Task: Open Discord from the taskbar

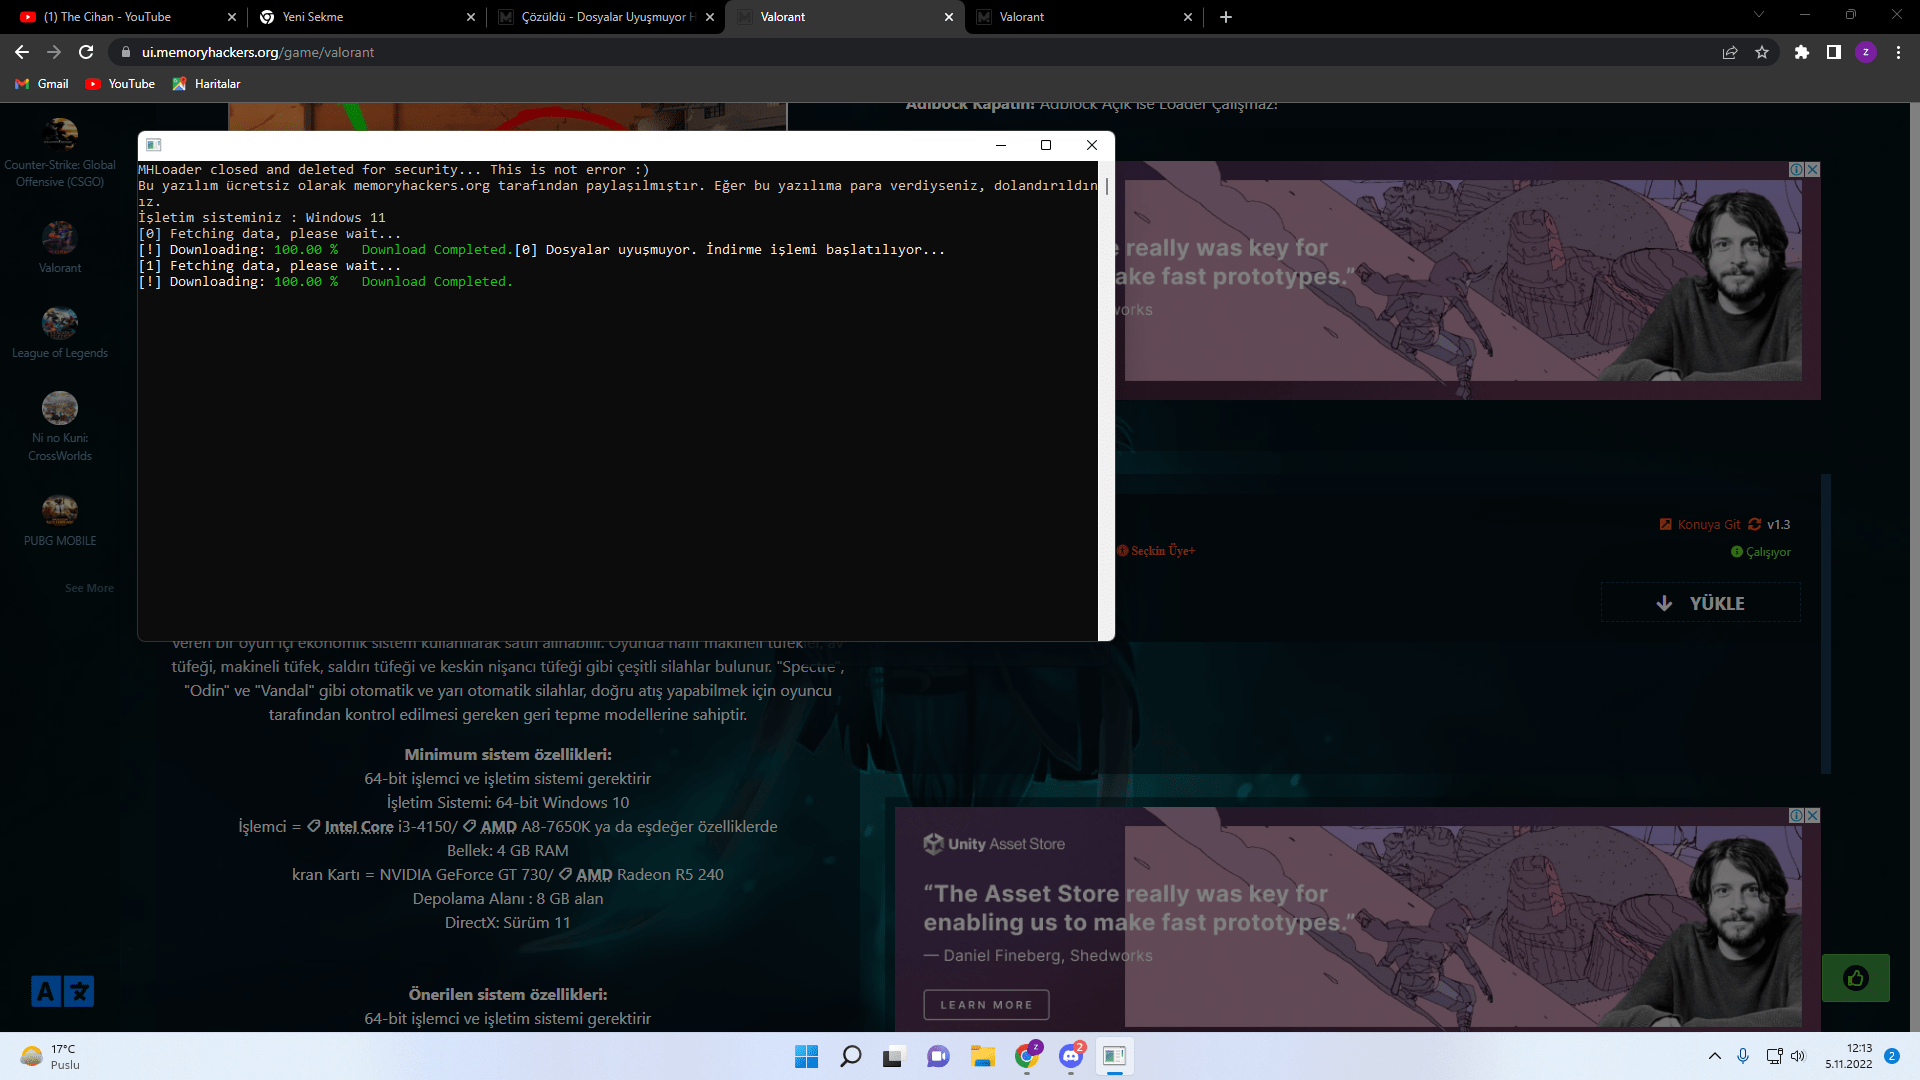Action: click(1071, 1056)
